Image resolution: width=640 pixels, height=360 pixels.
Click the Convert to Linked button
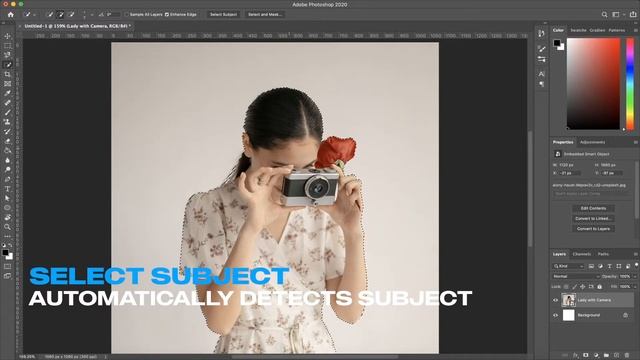pos(593,219)
